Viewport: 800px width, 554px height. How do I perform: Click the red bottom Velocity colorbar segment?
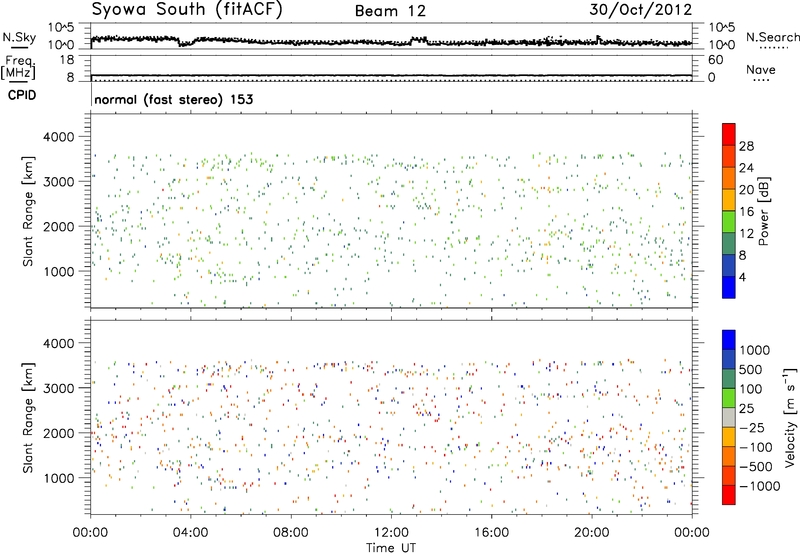click(729, 495)
